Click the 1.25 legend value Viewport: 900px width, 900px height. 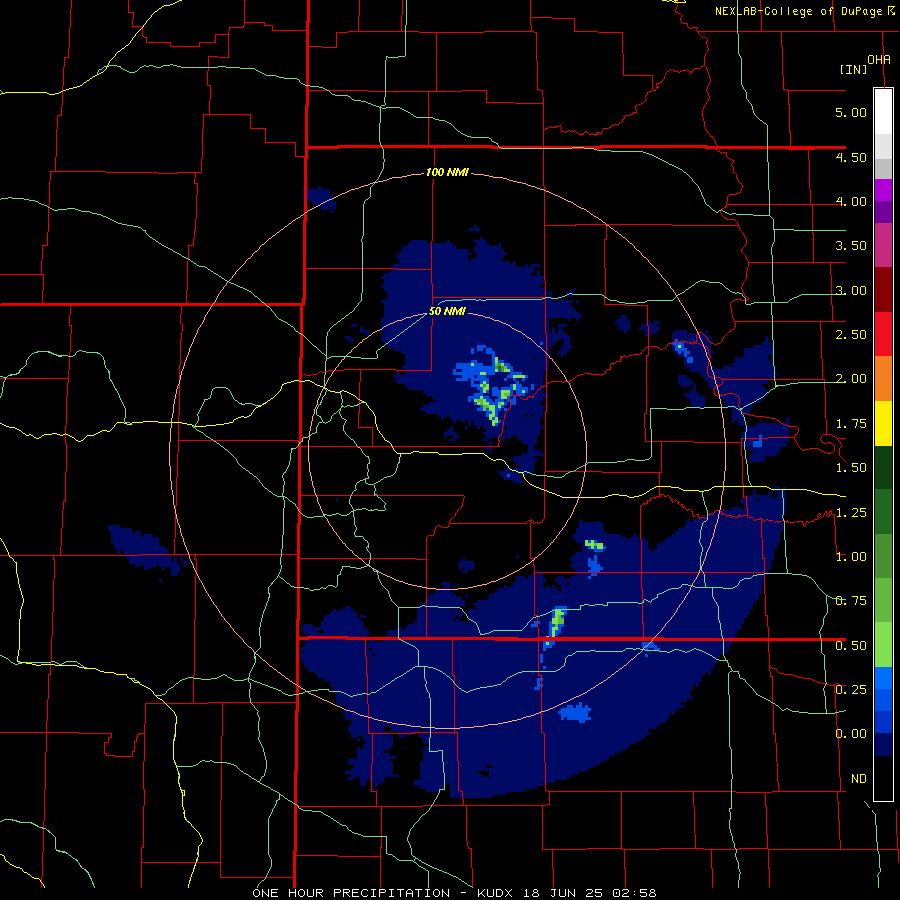(851, 513)
